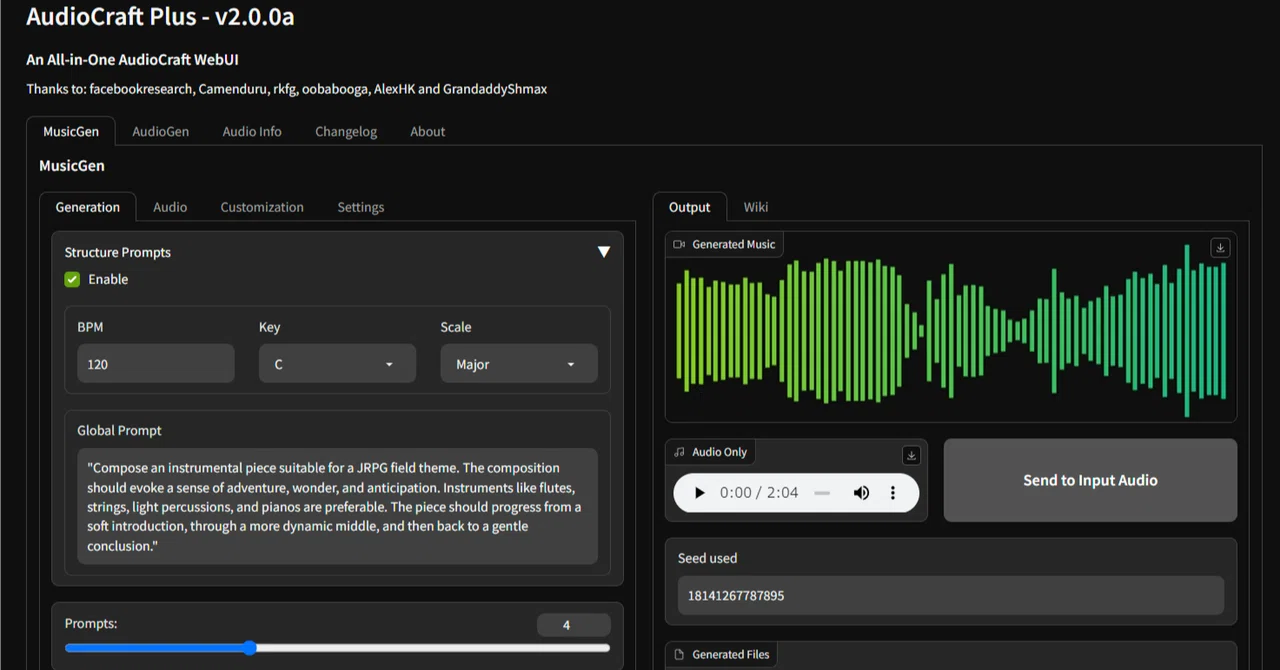This screenshot has width=1280, height=670.
Task: Click the Audio Only music note icon
Action: click(x=679, y=452)
